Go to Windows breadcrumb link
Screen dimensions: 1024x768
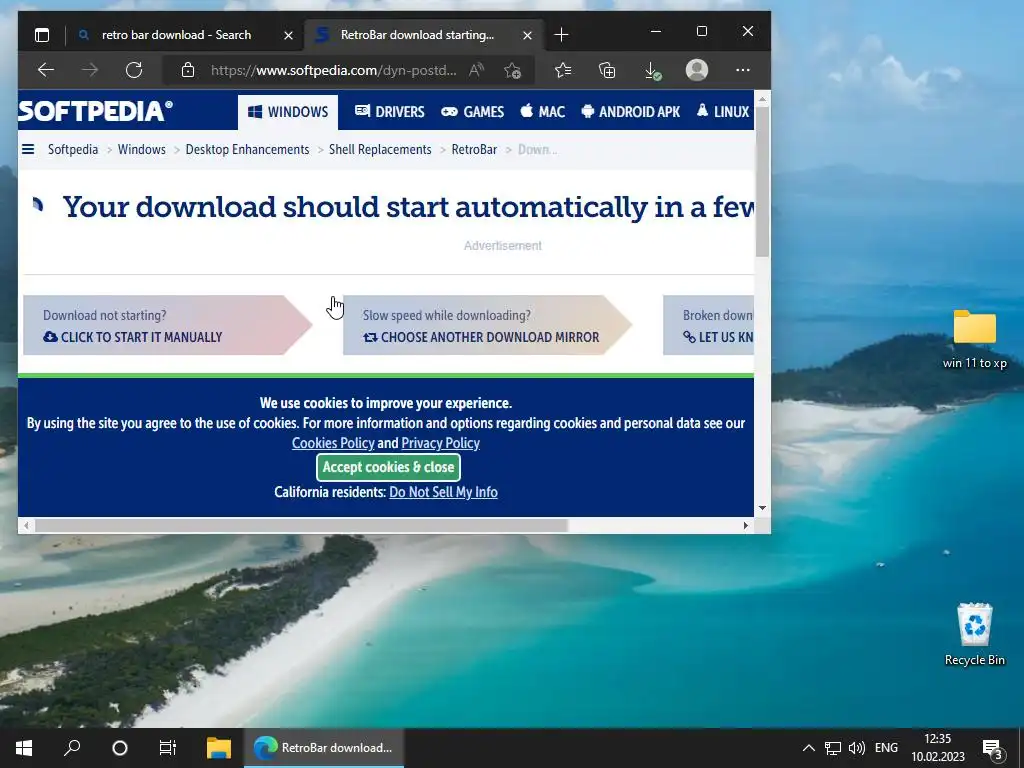tap(142, 150)
